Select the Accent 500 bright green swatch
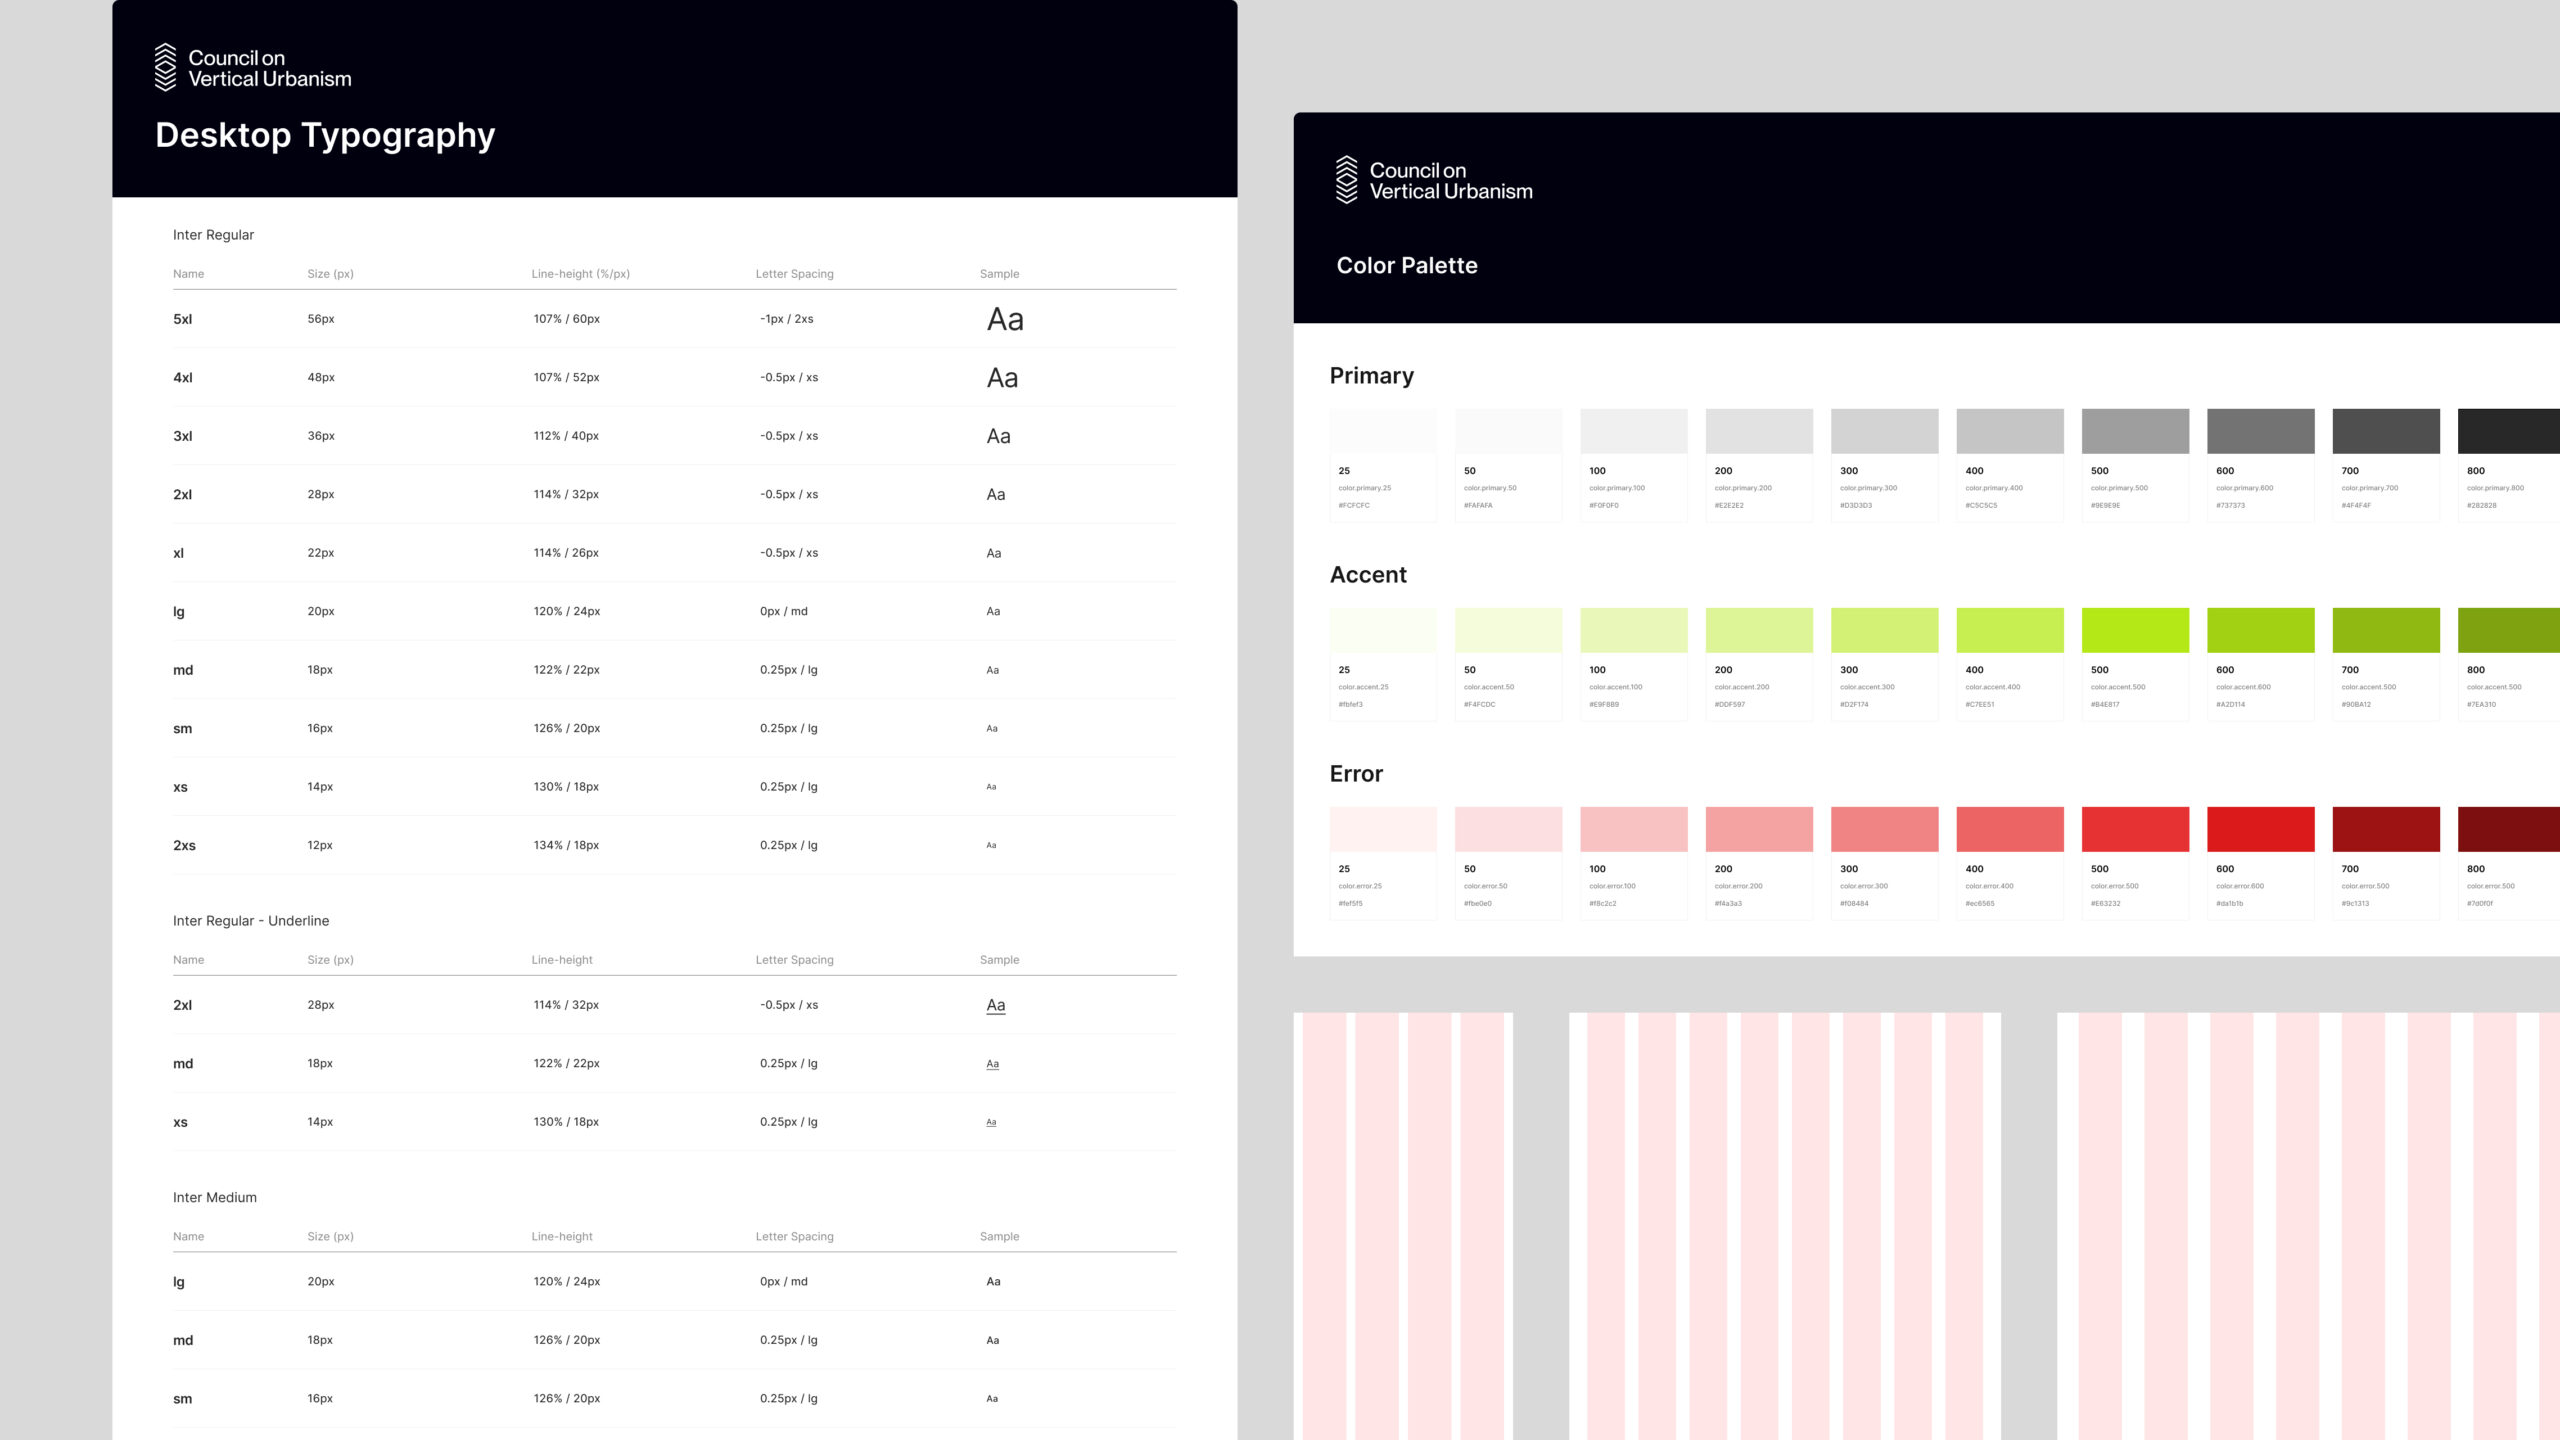The height and width of the screenshot is (1440, 2560). [x=2134, y=630]
